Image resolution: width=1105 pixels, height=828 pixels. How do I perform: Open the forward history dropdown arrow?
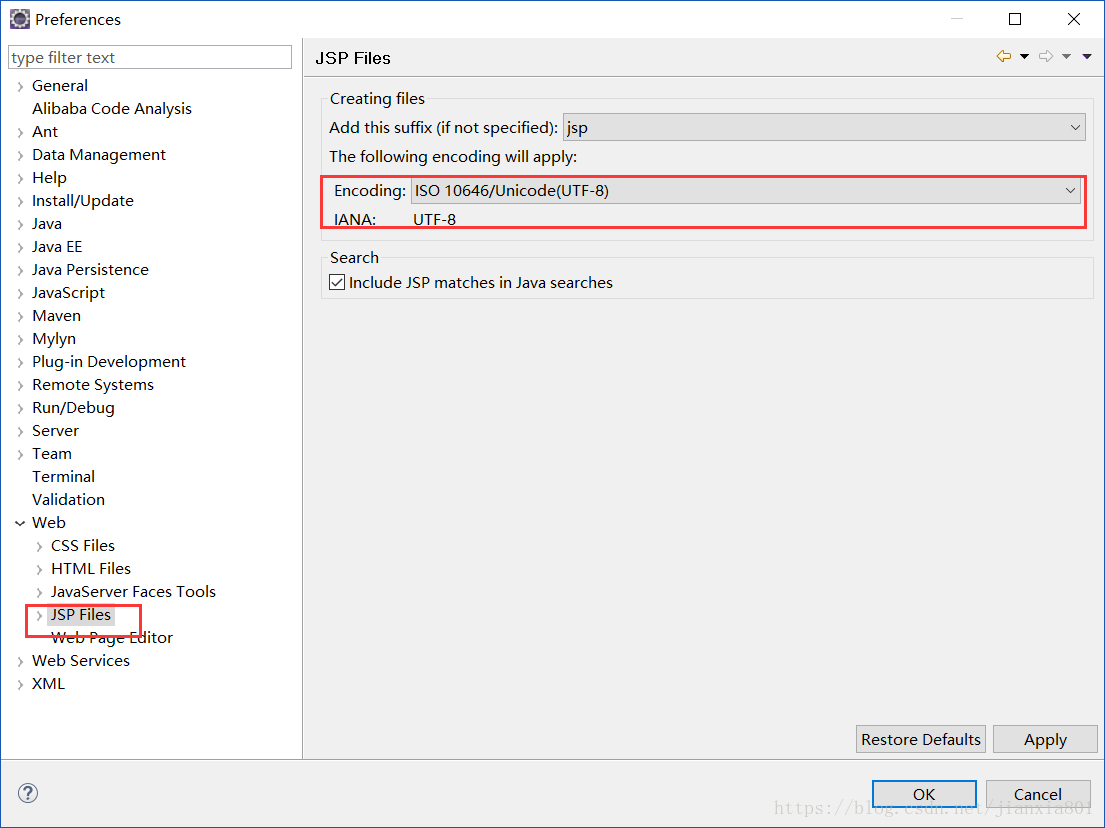coord(1067,56)
